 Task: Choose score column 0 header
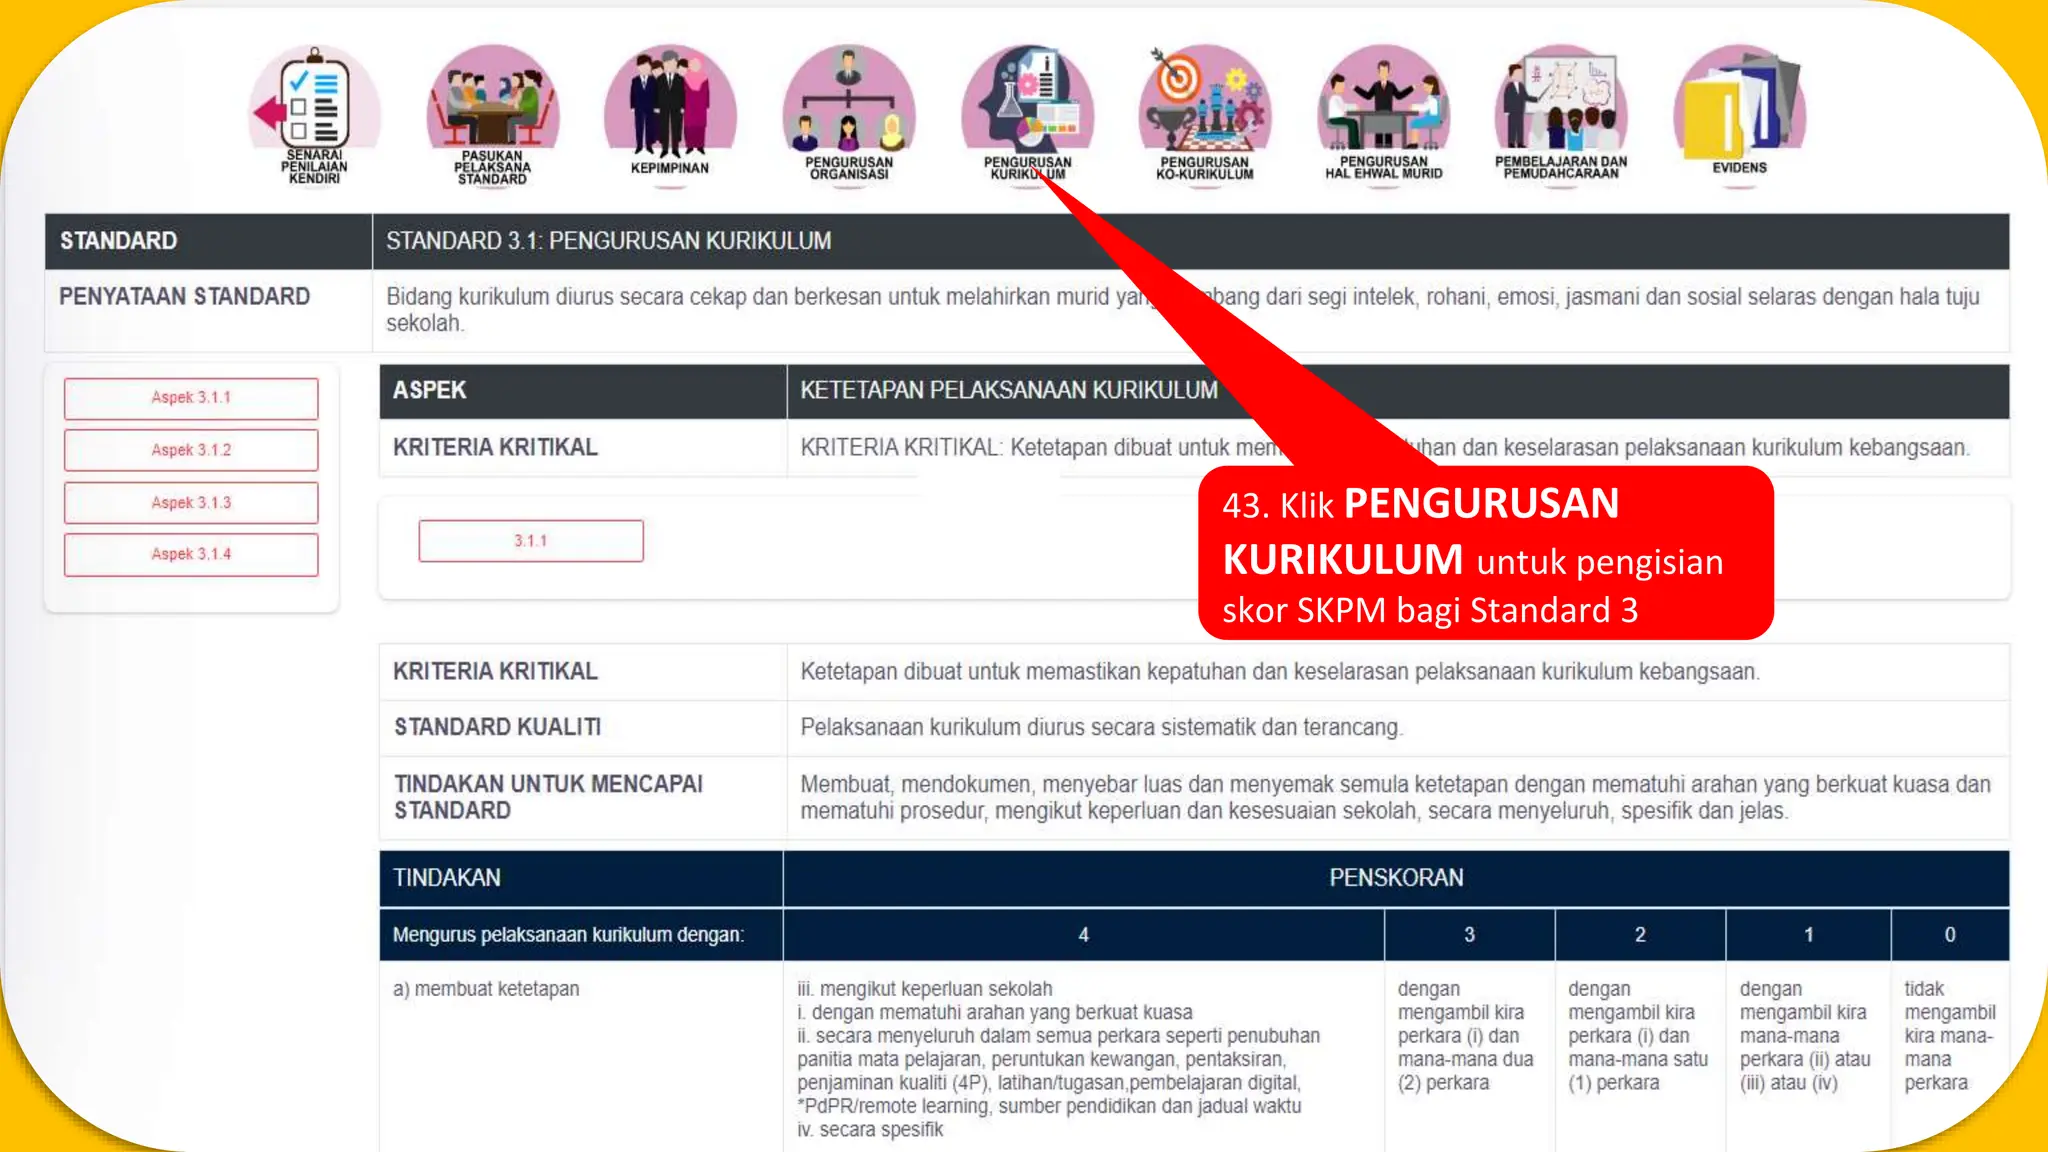(x=1950, y=934)
